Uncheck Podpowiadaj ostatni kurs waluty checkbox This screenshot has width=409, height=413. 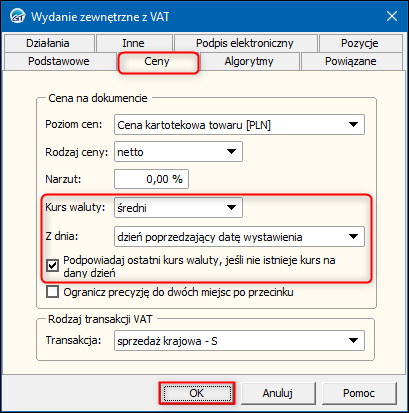coord(52,266)
